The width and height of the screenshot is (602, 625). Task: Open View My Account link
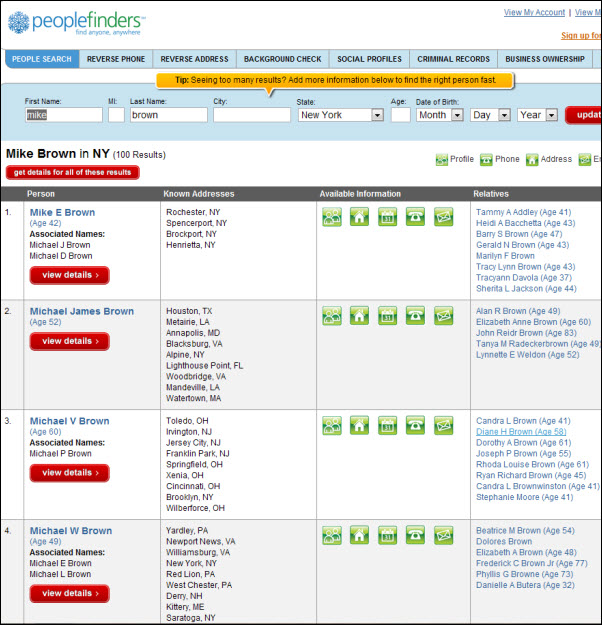[534, 12]
